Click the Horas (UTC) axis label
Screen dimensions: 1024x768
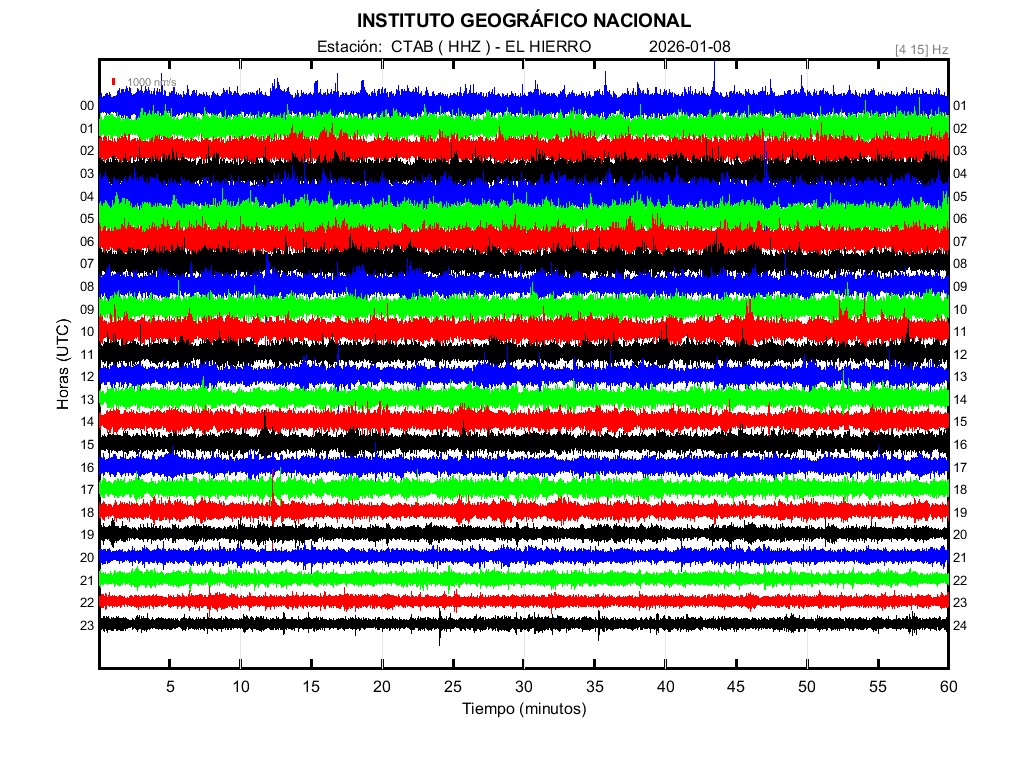coord(62,366)
